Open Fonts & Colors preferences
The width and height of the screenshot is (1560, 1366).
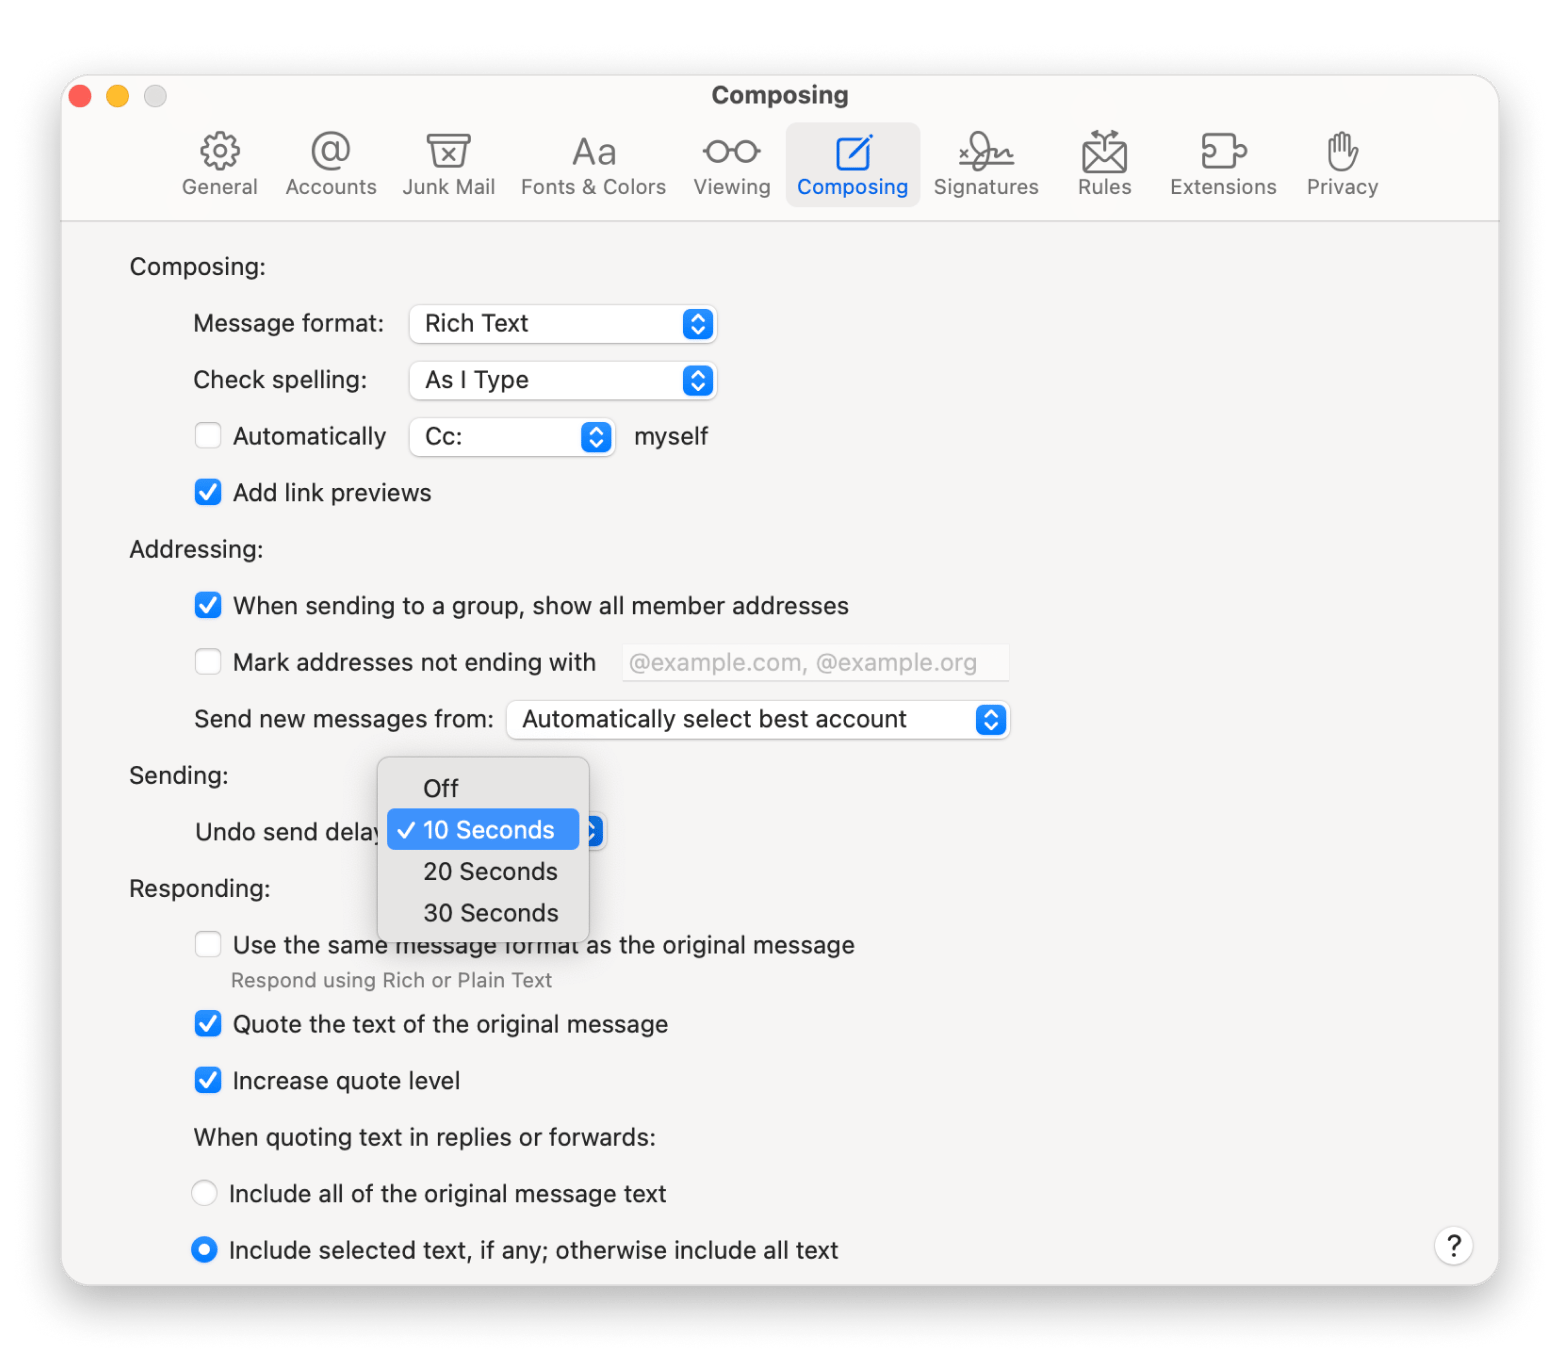[593, 165]
